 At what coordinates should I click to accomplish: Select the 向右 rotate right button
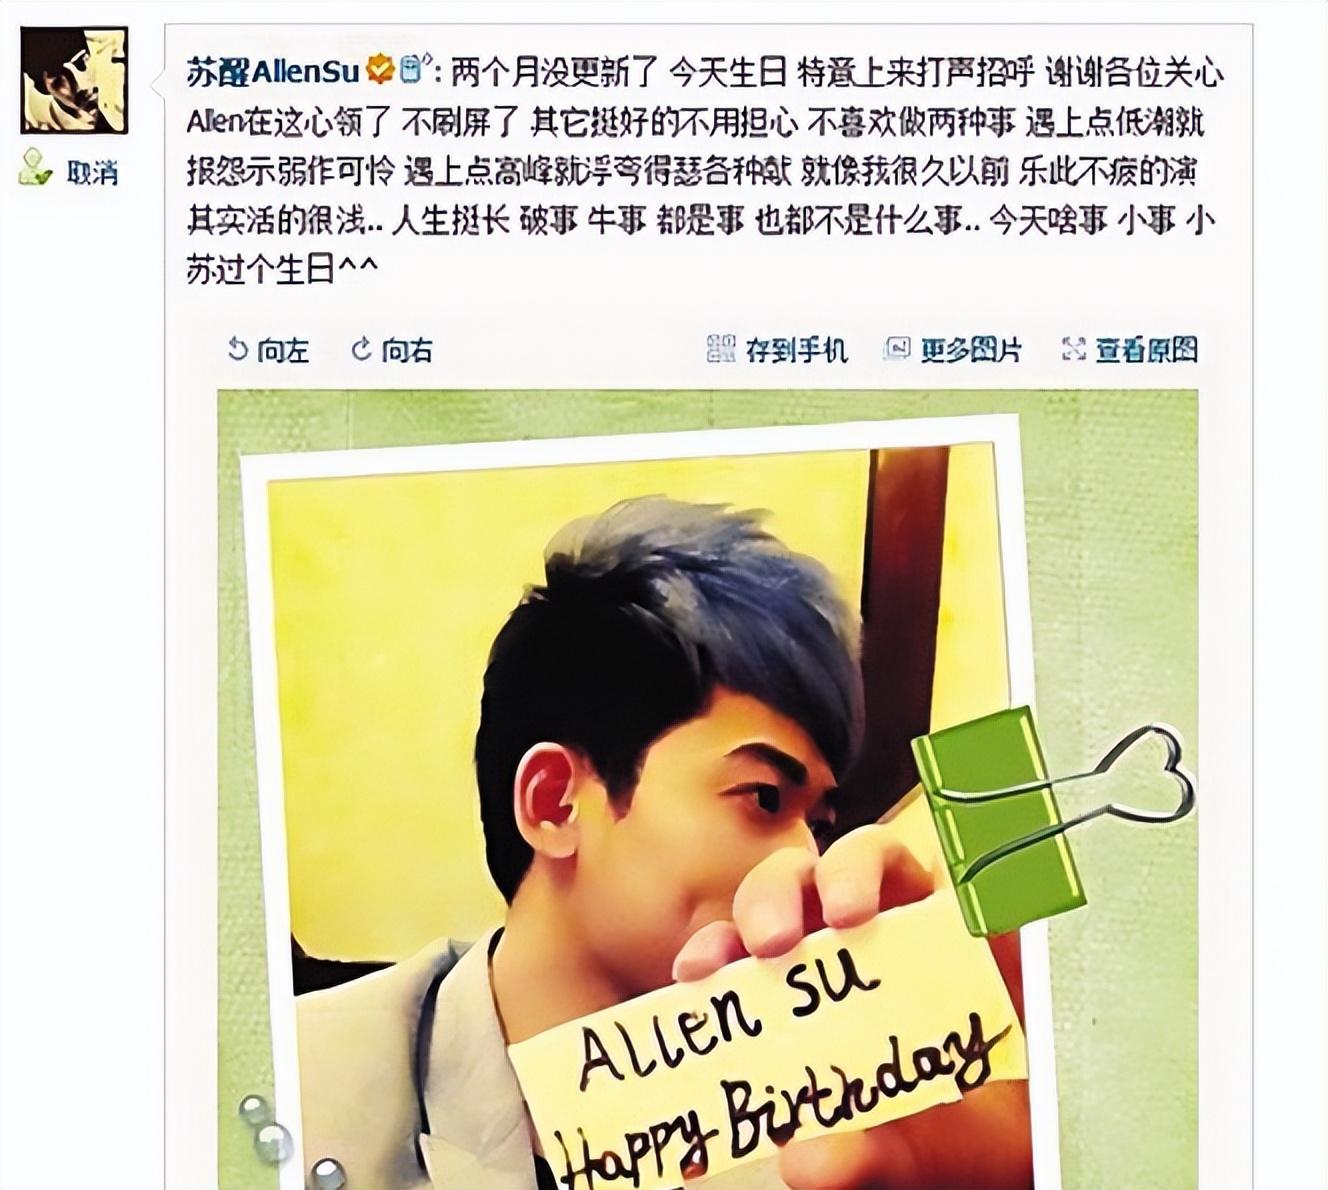pyautogui.click(x=393, y=349)
